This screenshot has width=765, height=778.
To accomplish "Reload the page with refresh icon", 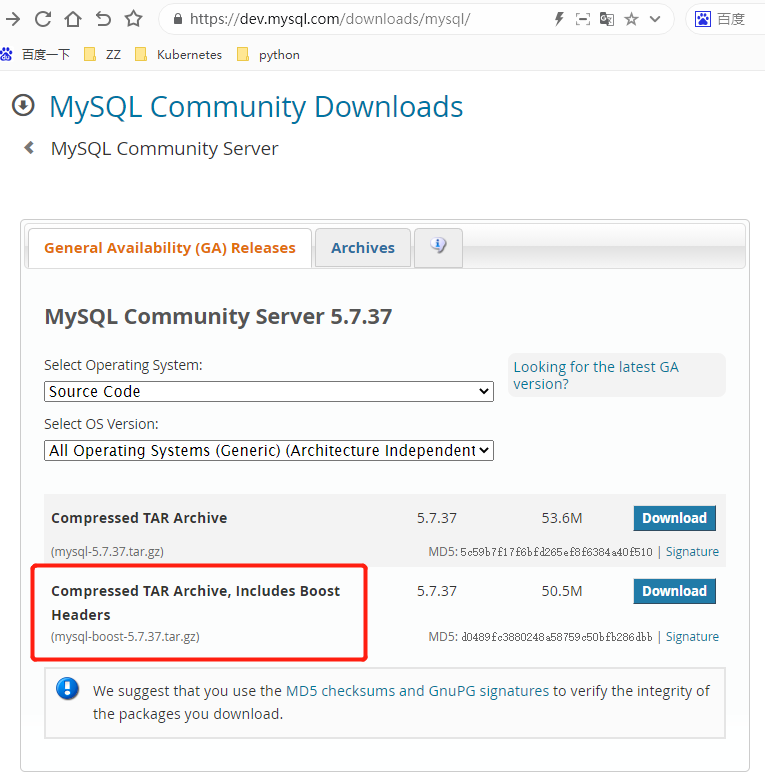I will tap(43, 19).
